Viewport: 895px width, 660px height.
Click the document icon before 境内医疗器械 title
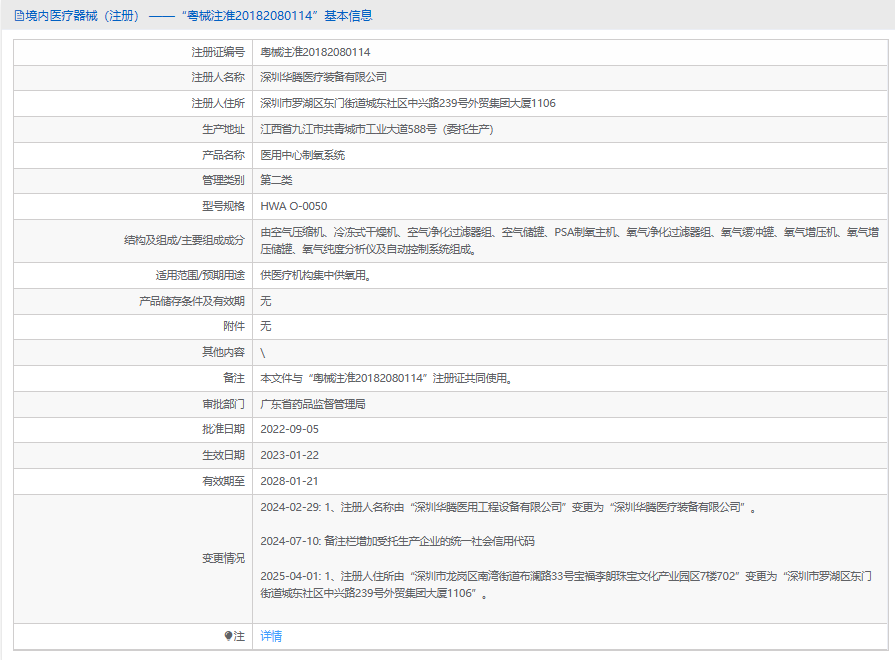click(x=19, y=16)
